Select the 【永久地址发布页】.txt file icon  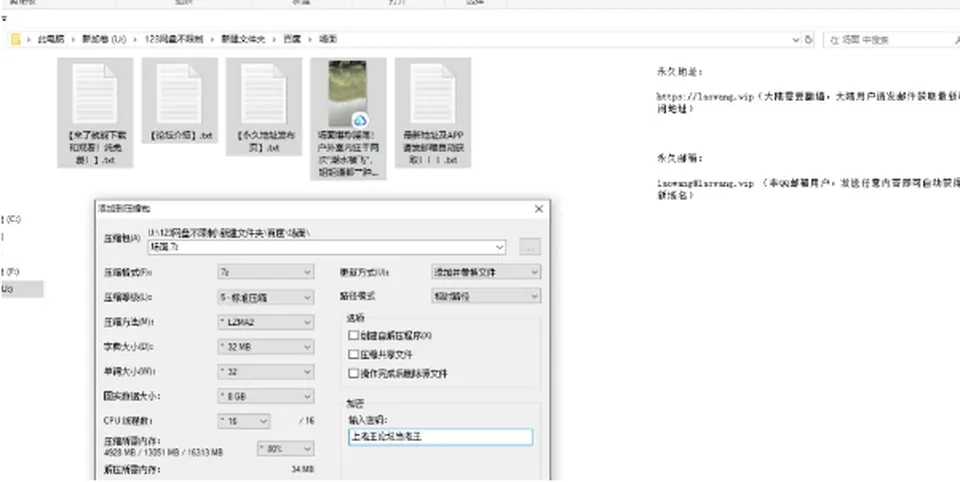[263, 94]
